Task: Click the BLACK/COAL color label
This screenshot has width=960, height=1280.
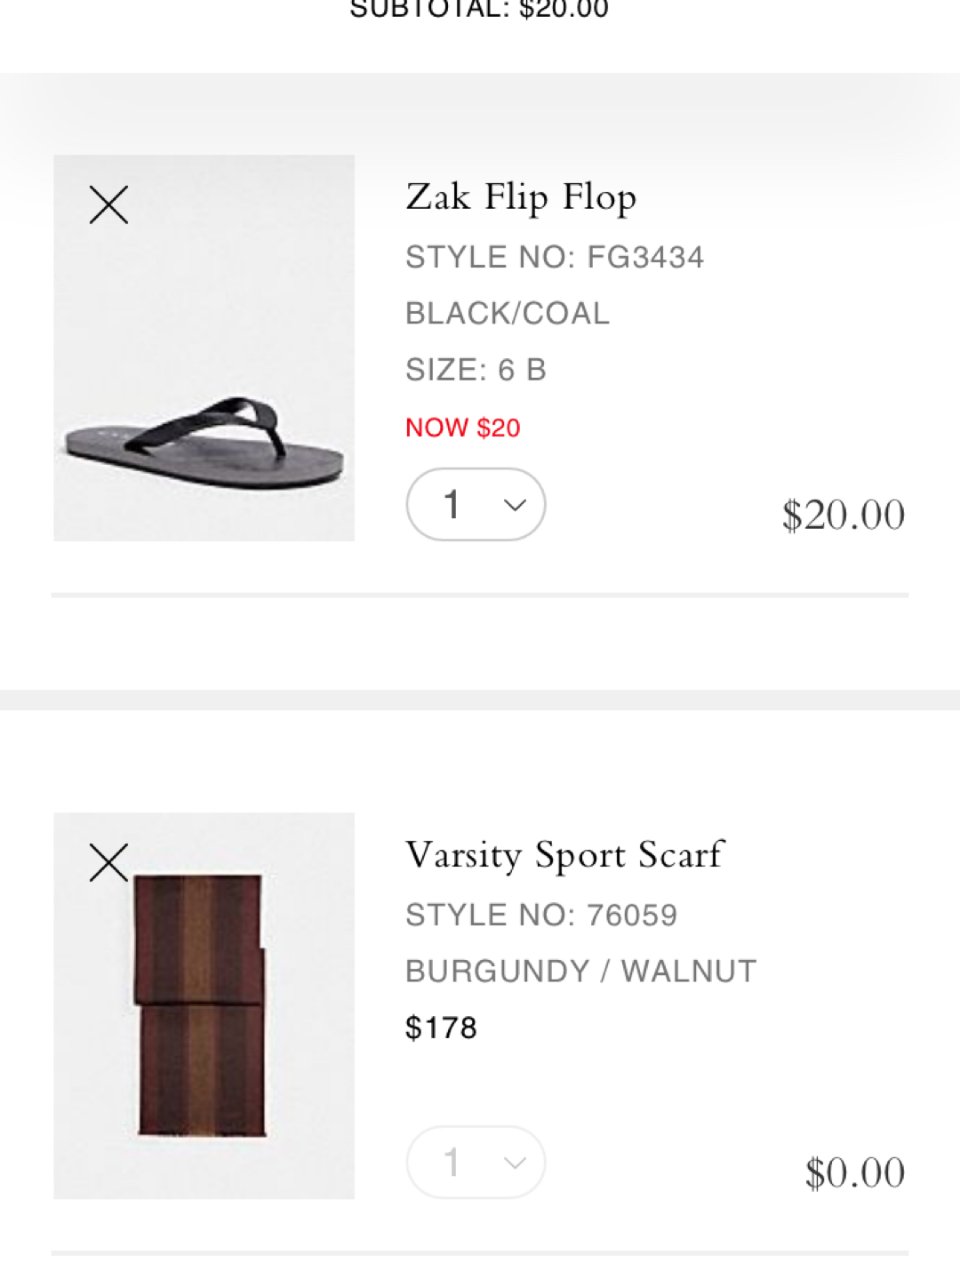Action: 507,314
